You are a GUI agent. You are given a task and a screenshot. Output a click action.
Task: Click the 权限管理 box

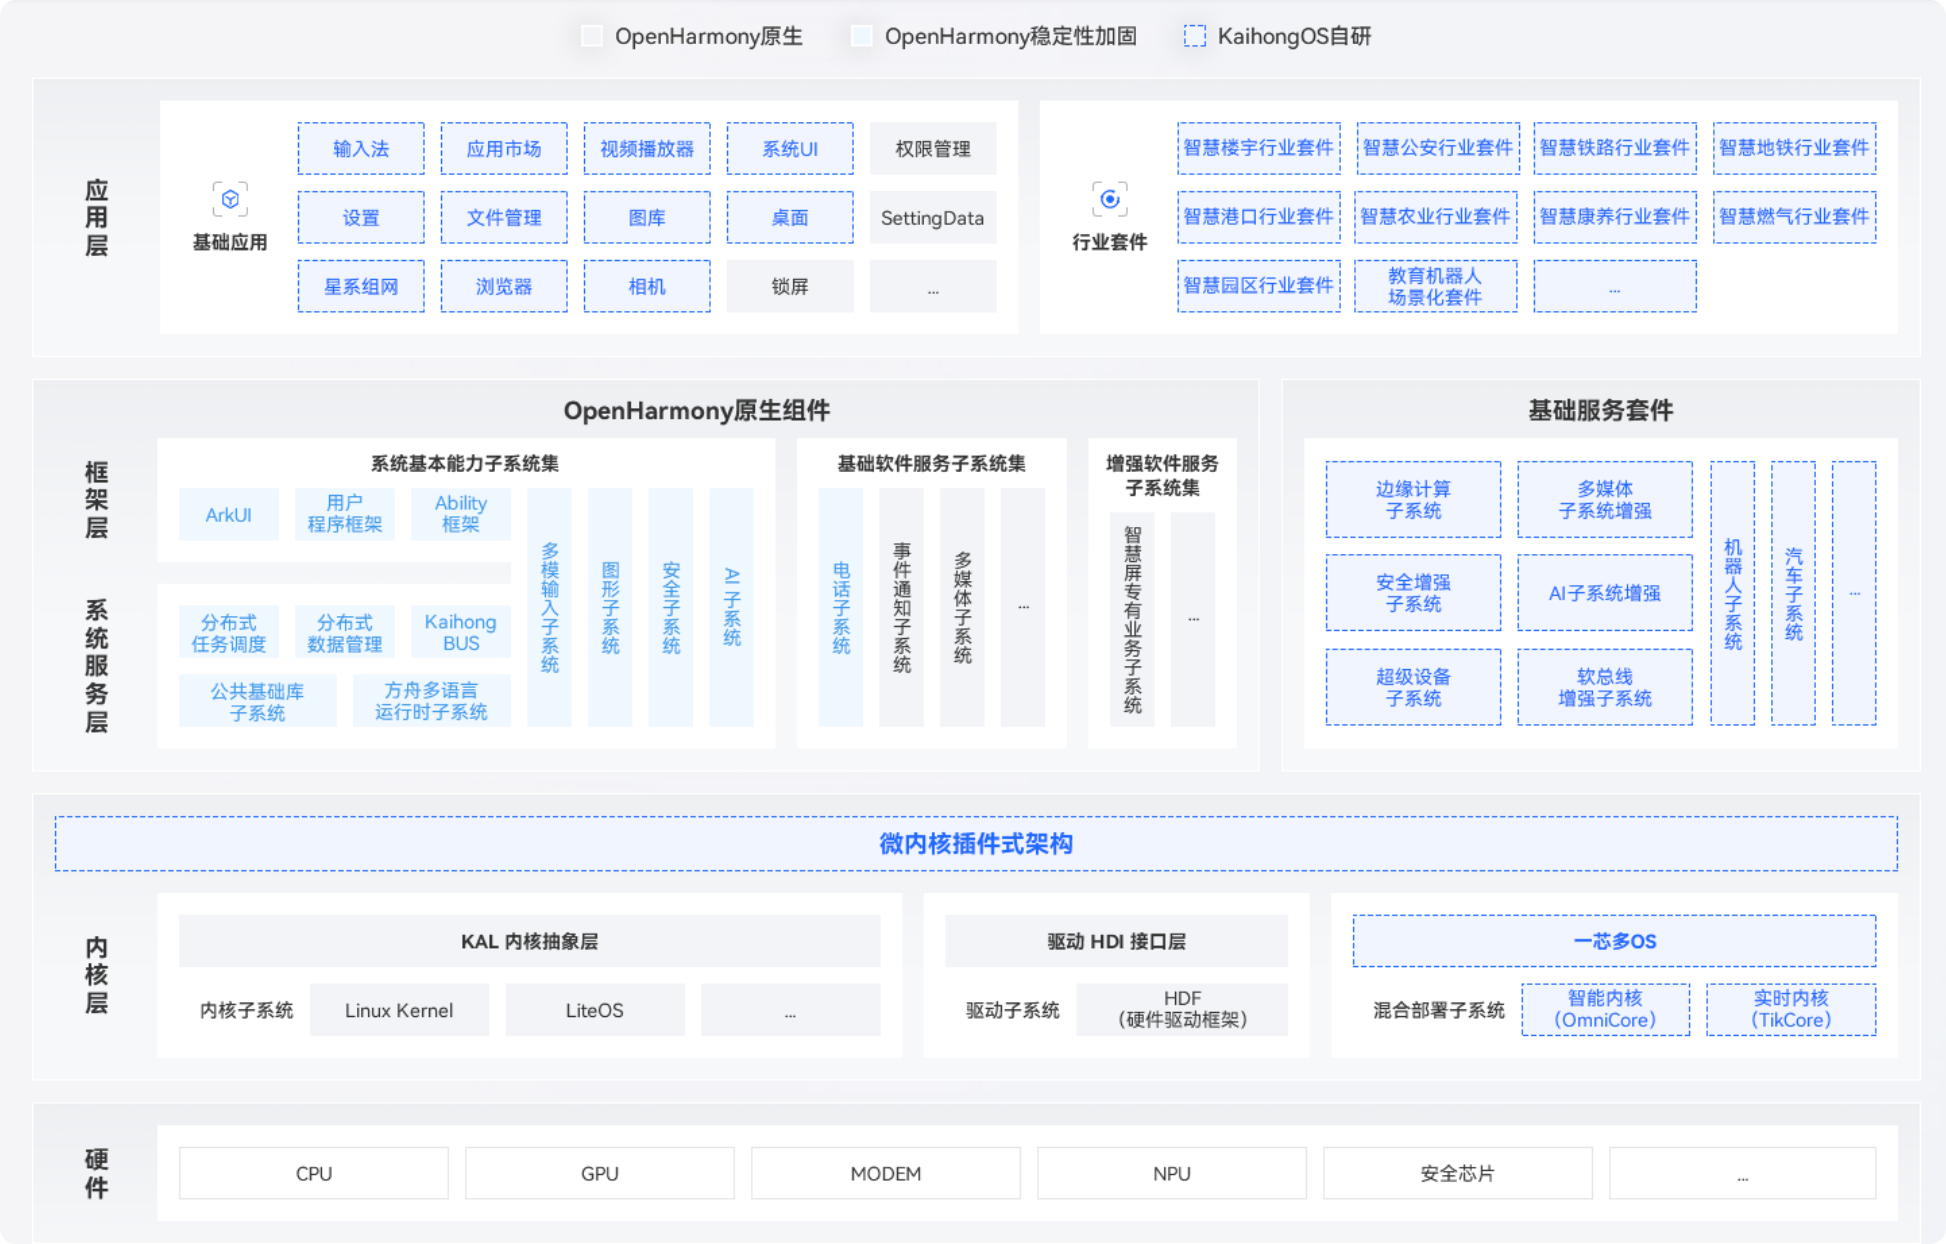coord(933,148)
